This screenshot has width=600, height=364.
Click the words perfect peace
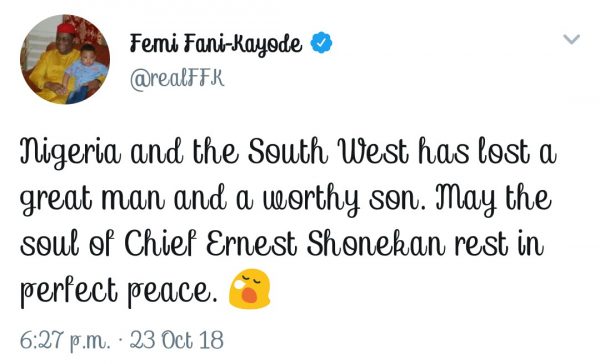[x=116, y=291]
